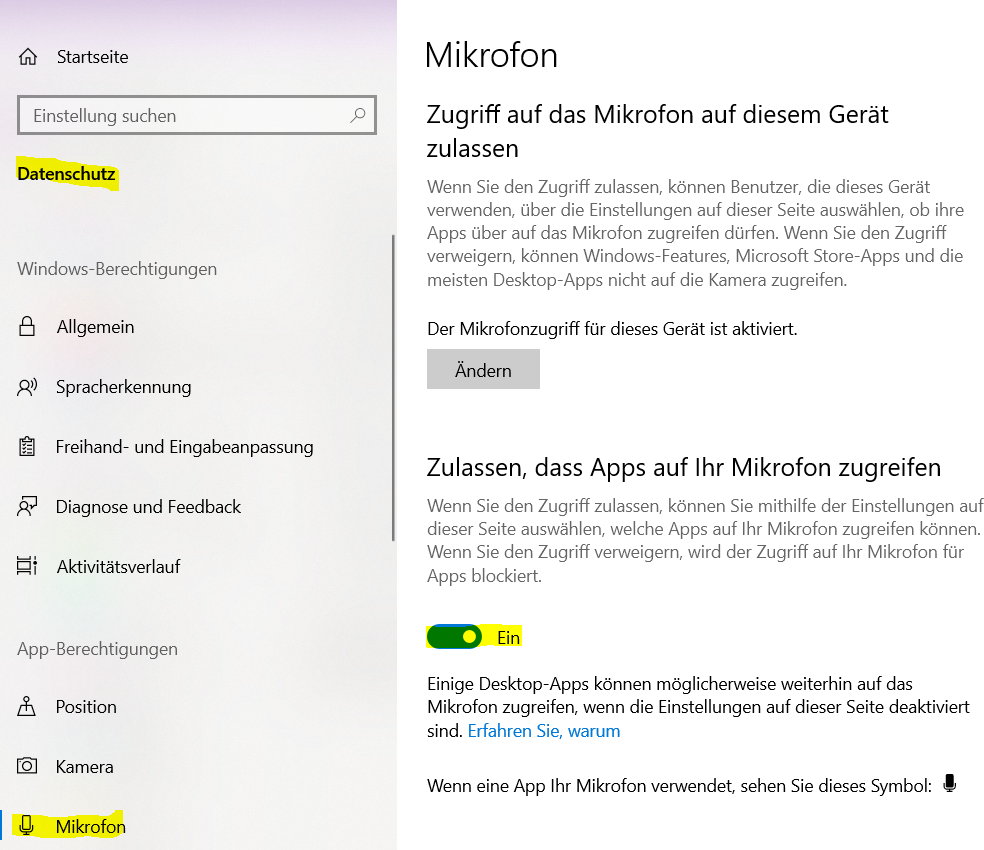This screenshot has height=850, width=984.
Task: Open the Spracherkennung speech icon
Action: tap(27, 387)
